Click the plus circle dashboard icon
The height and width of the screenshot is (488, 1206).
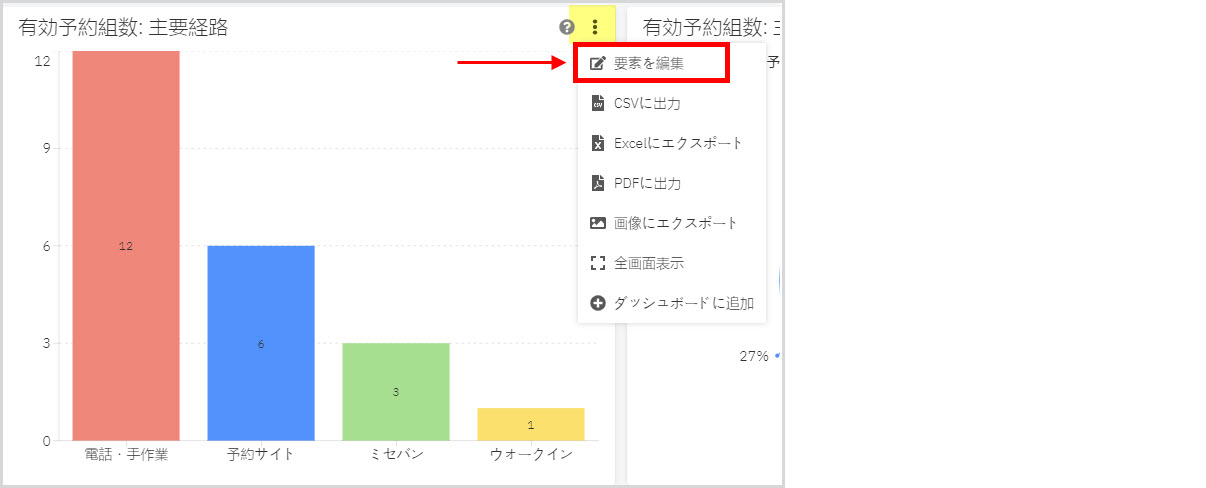(x=598, y=303)
